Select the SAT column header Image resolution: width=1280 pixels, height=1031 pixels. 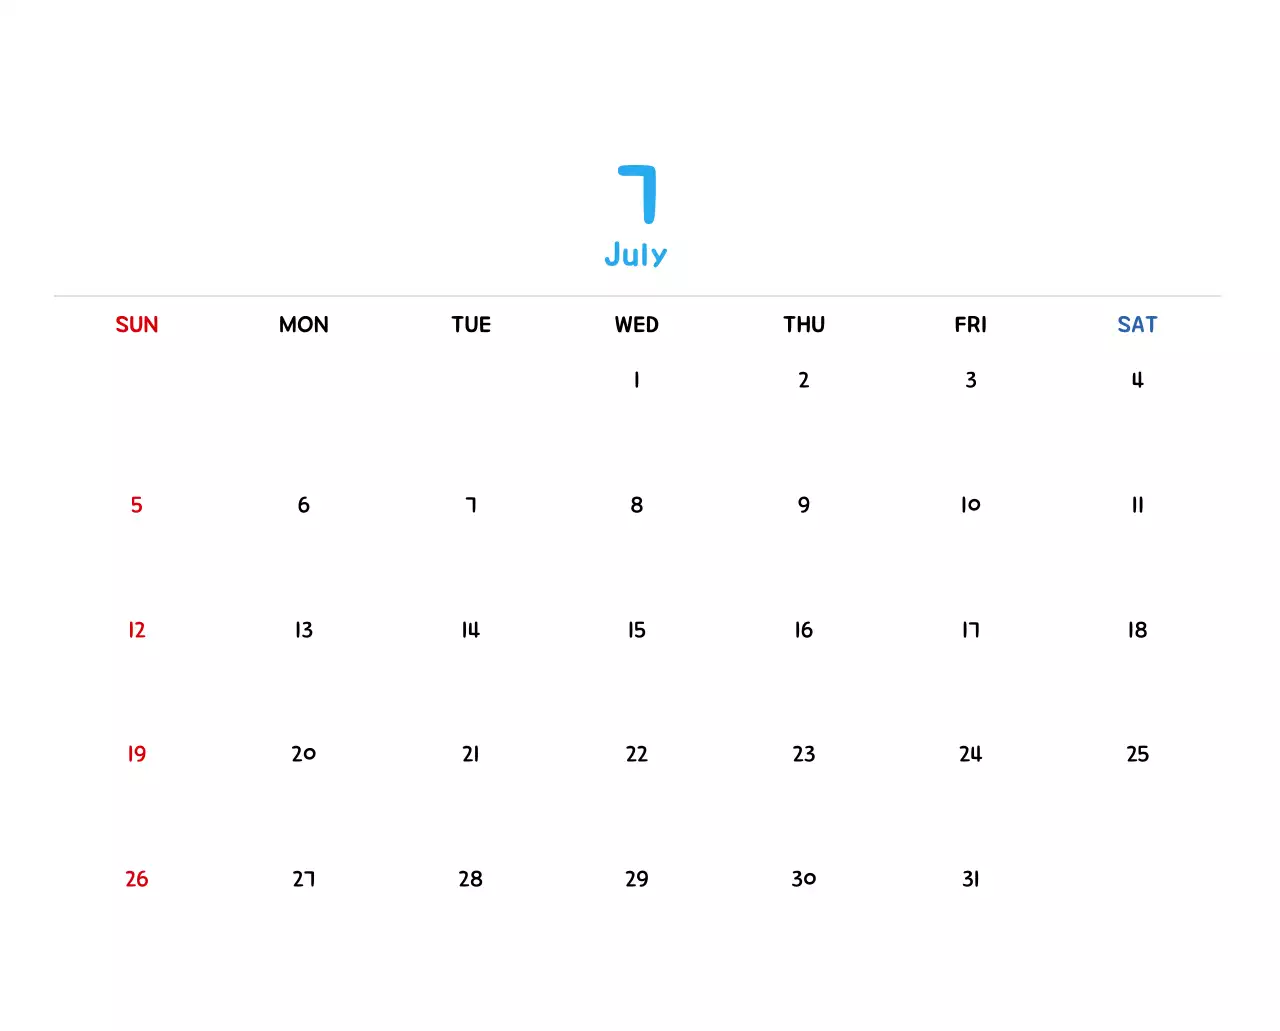[1137, 325]
